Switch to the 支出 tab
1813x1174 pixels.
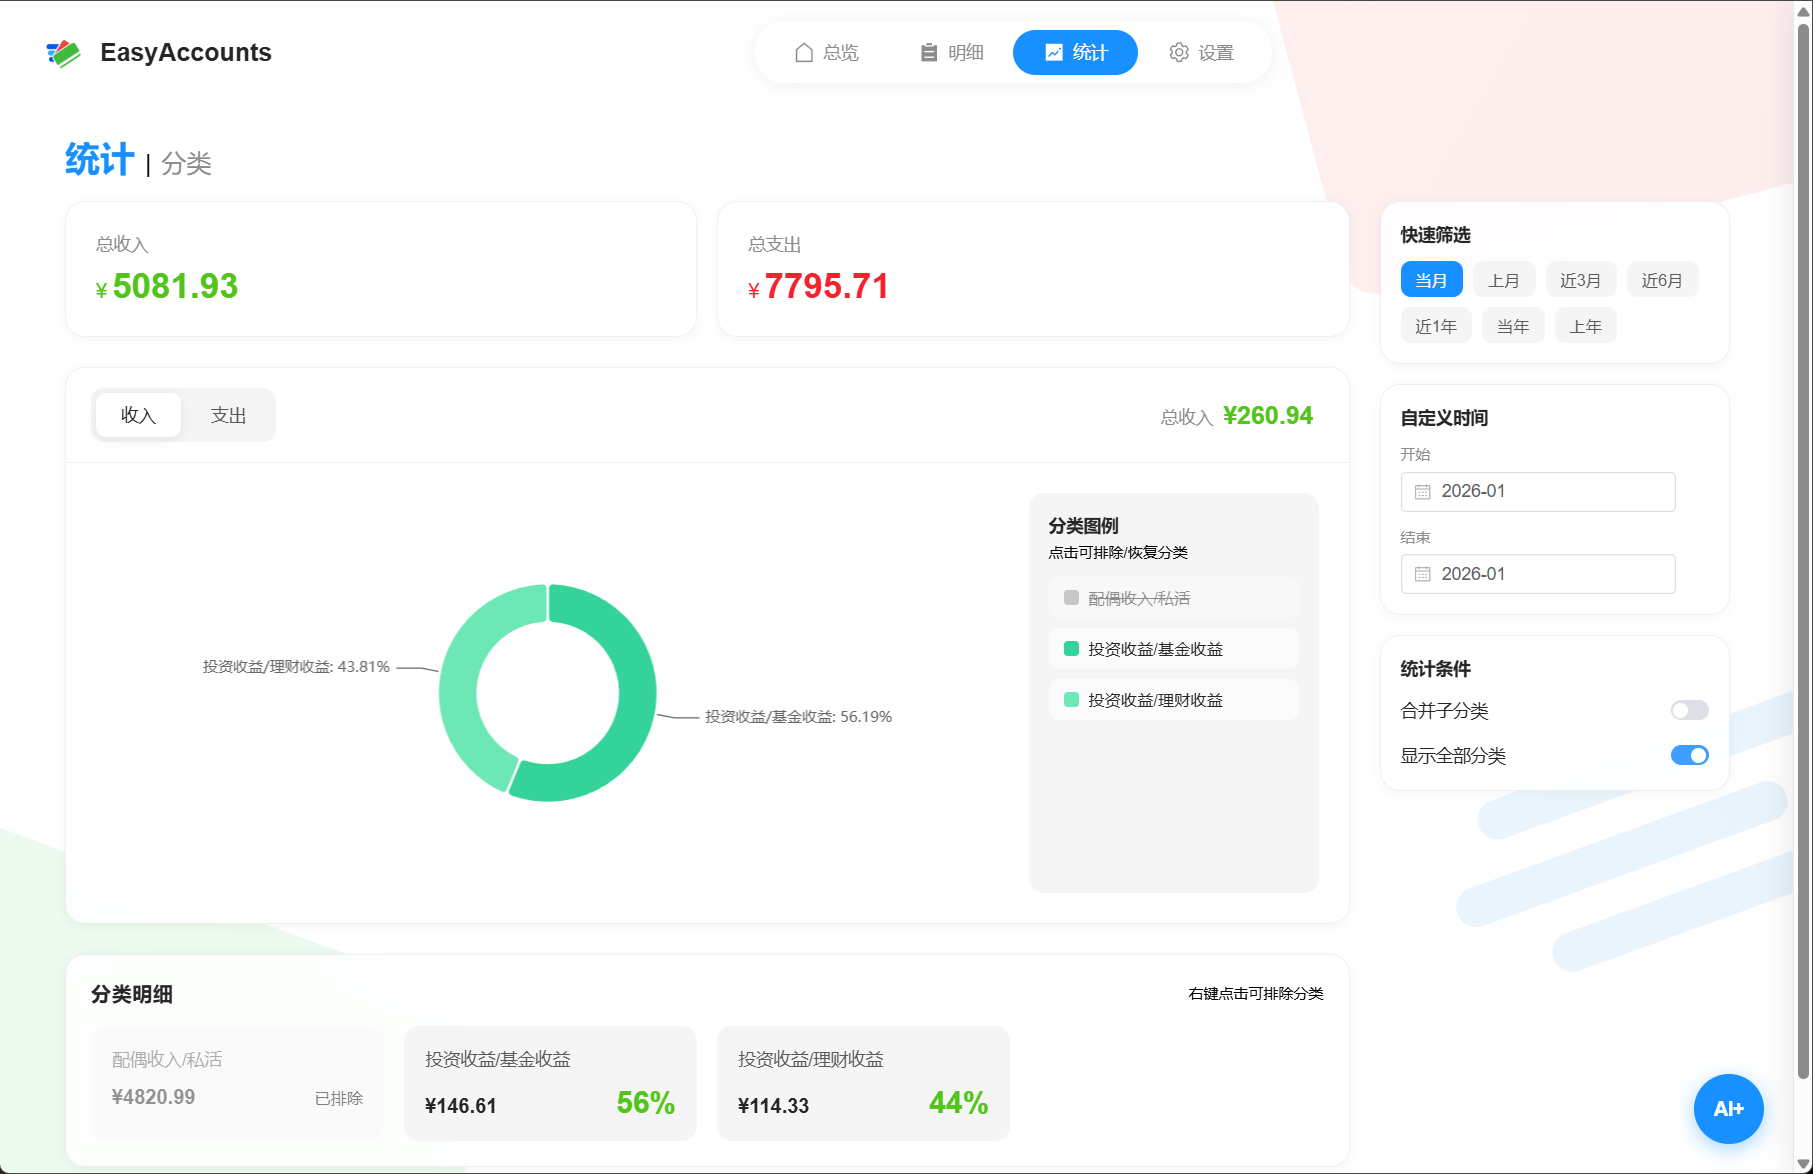(x=228, y=415)
